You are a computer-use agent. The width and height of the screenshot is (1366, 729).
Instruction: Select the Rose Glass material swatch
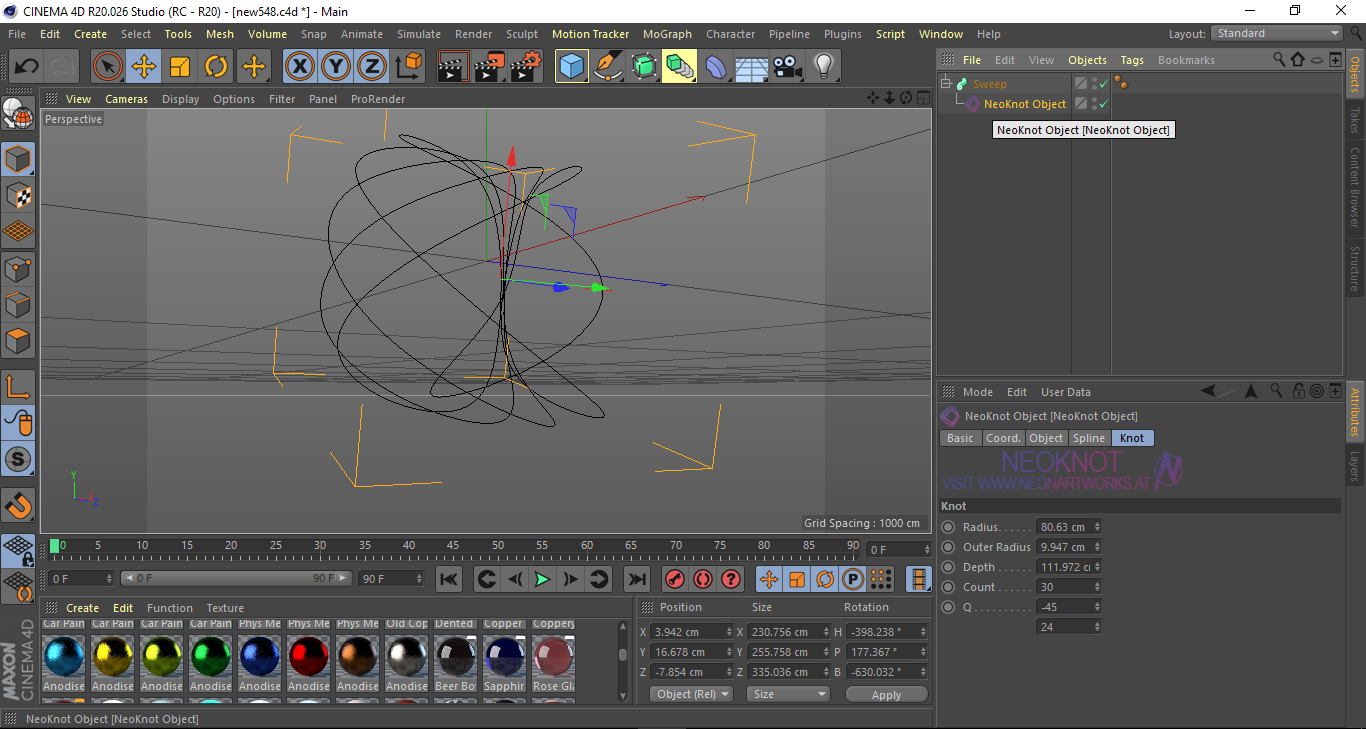pos(553,656)
